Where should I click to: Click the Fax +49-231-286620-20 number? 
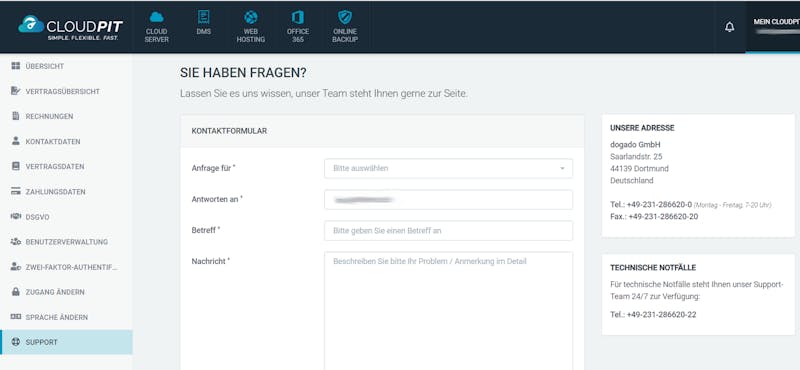663,217
